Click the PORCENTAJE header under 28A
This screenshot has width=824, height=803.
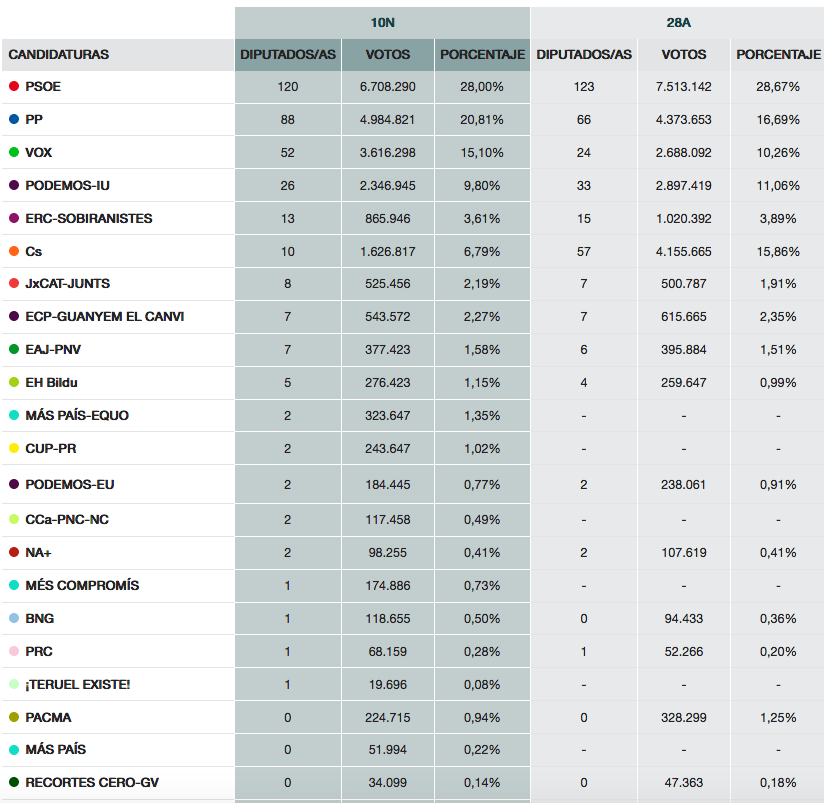click(778, 55)
